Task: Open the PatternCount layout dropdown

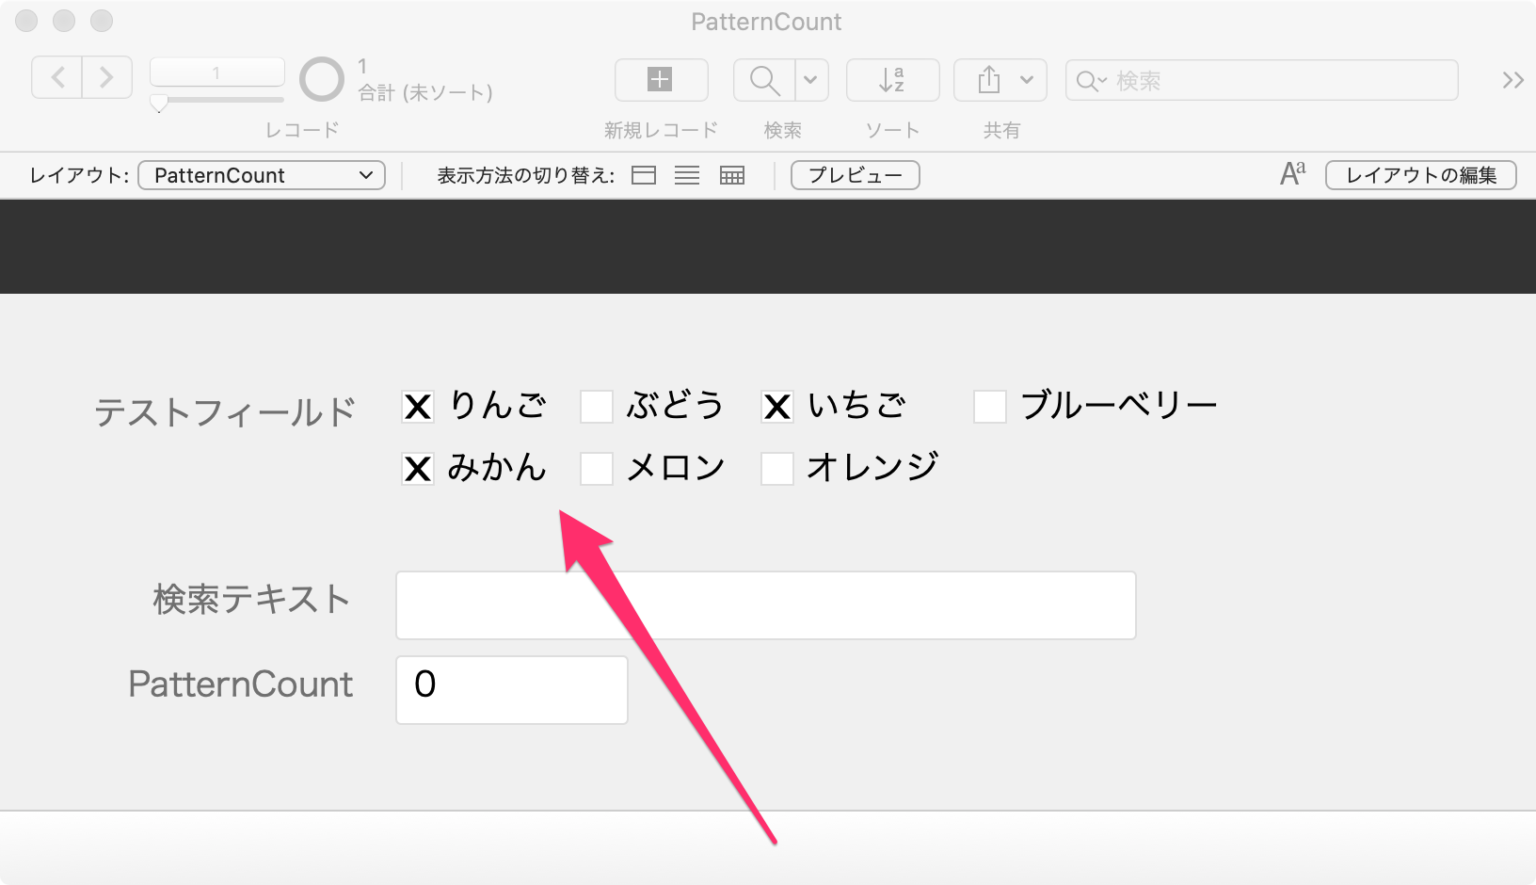Action: (260, 175)
